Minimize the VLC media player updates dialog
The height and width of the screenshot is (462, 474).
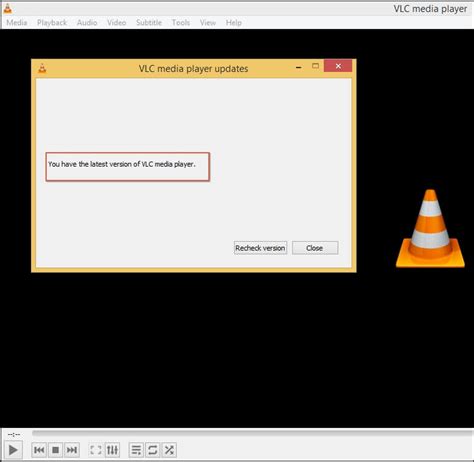[299, 67]
